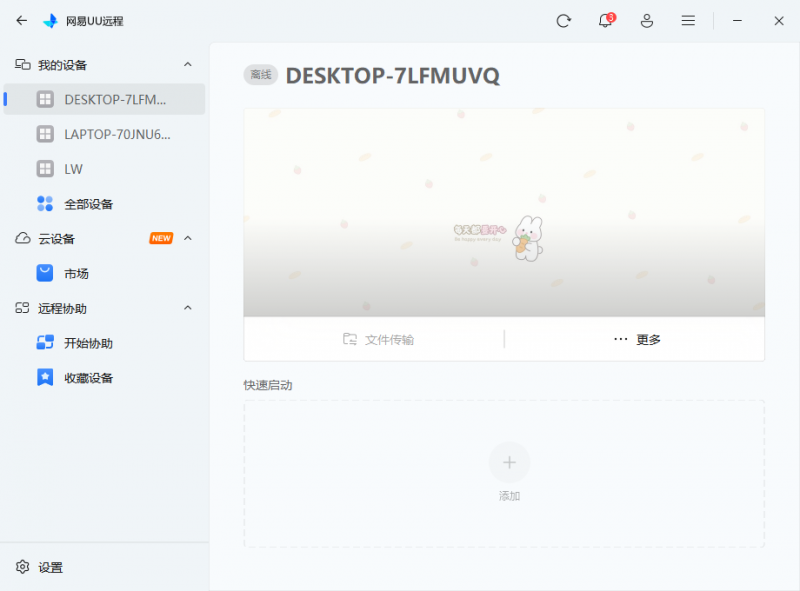Go back using the back arrow
This screenshot has height=591, width=800.
tap(21, 20)
